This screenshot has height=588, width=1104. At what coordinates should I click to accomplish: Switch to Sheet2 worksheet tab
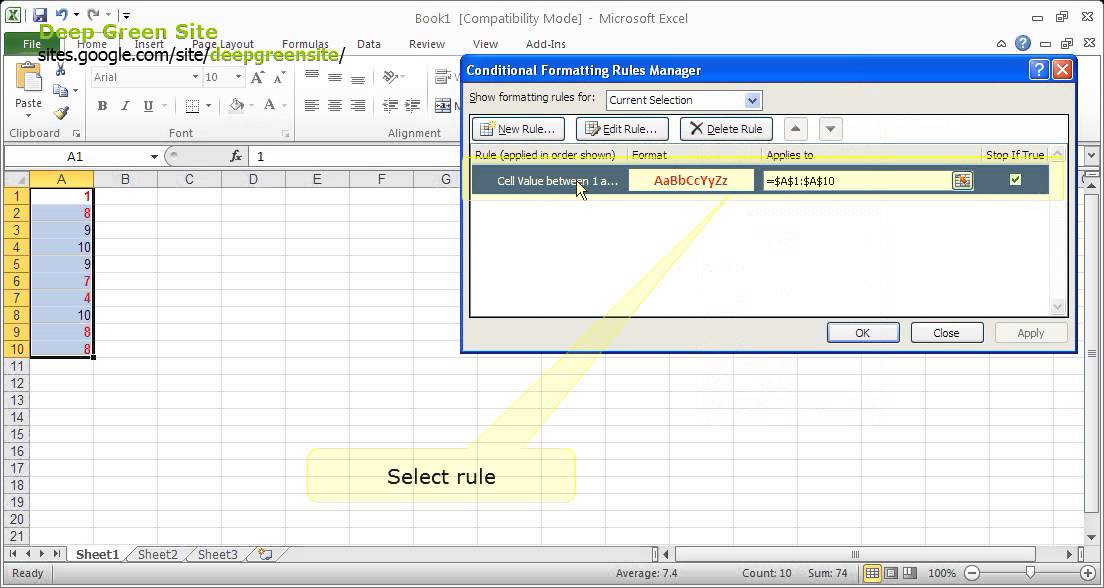pos(158,555)
